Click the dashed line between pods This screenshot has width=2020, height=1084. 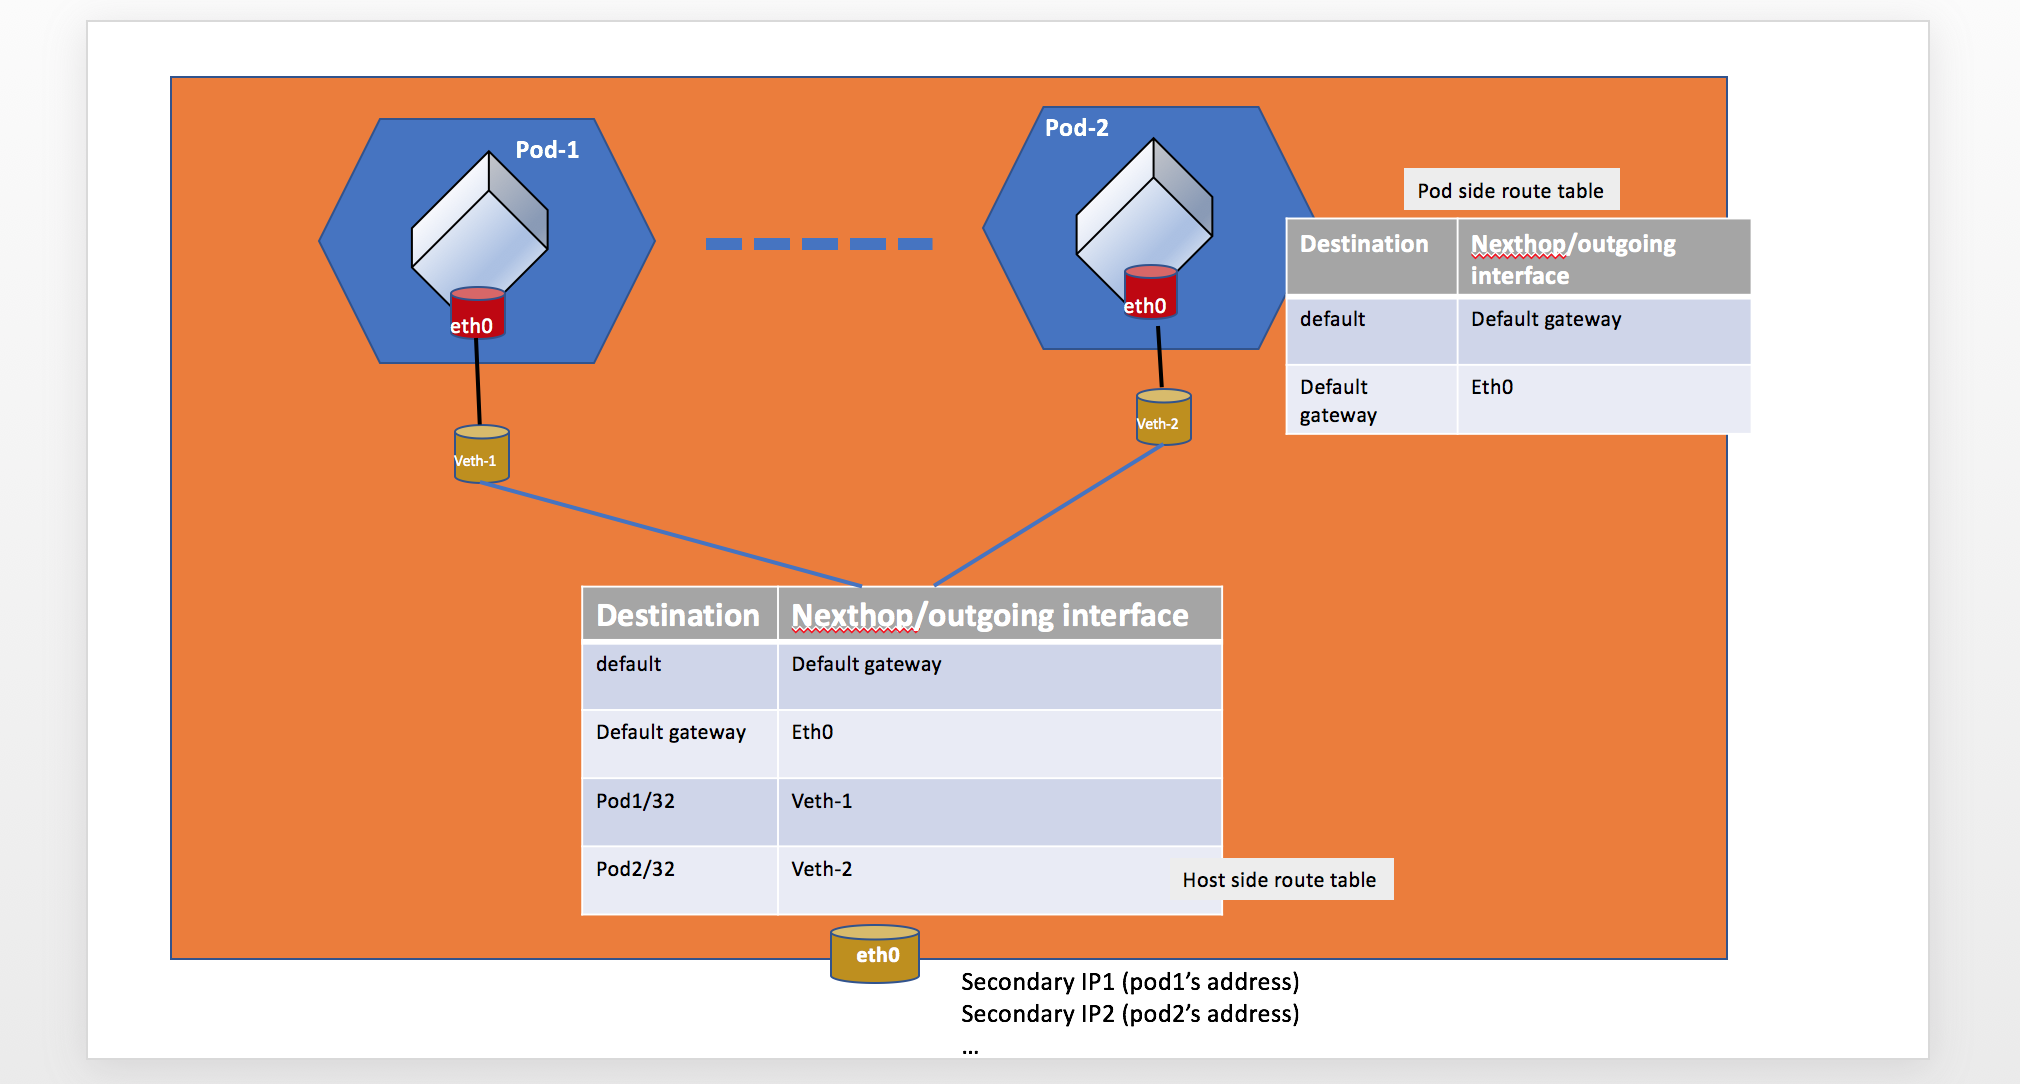(819, 244)
